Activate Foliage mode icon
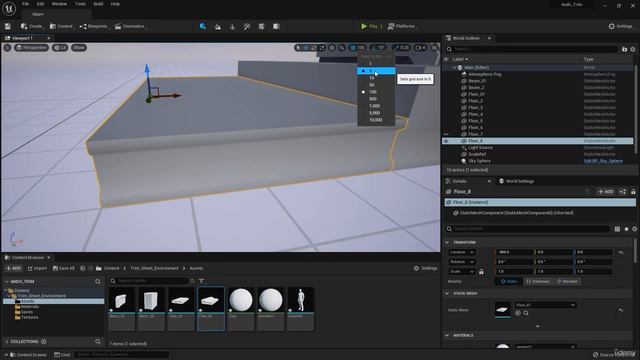 [232, 27]
